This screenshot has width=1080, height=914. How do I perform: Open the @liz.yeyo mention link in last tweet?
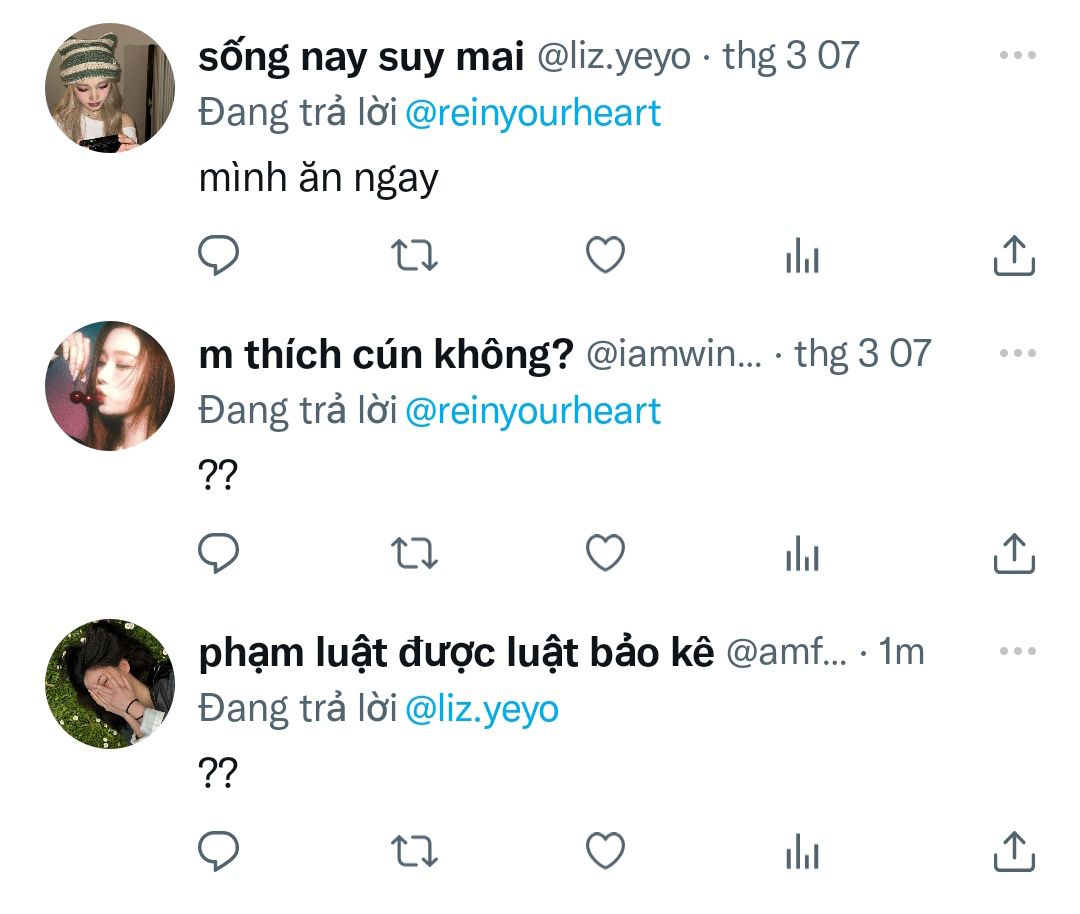click(x=482, y=709)
